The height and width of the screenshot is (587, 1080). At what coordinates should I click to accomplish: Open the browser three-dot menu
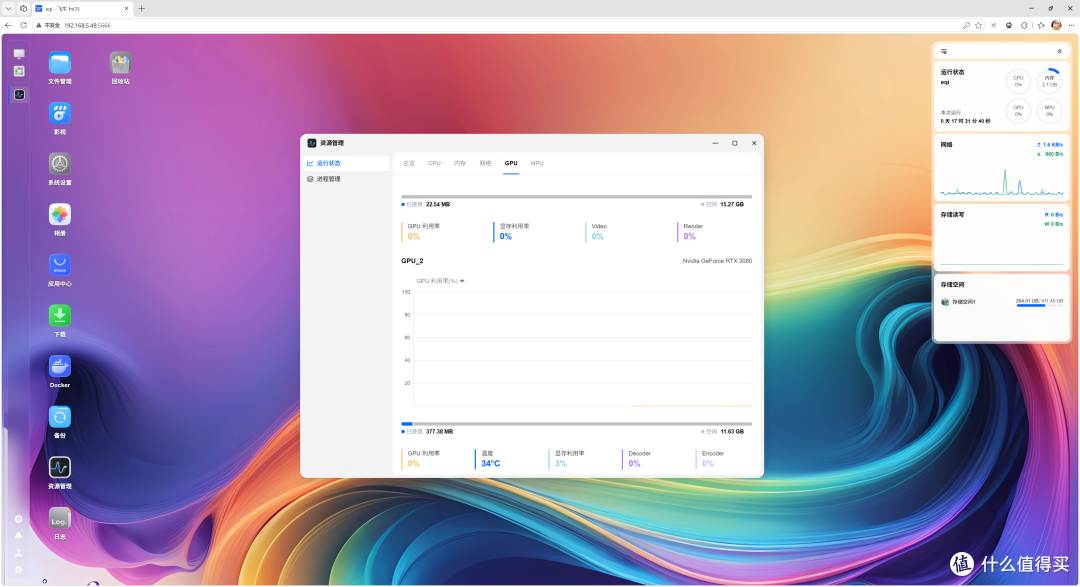(x=1071, y=25)
